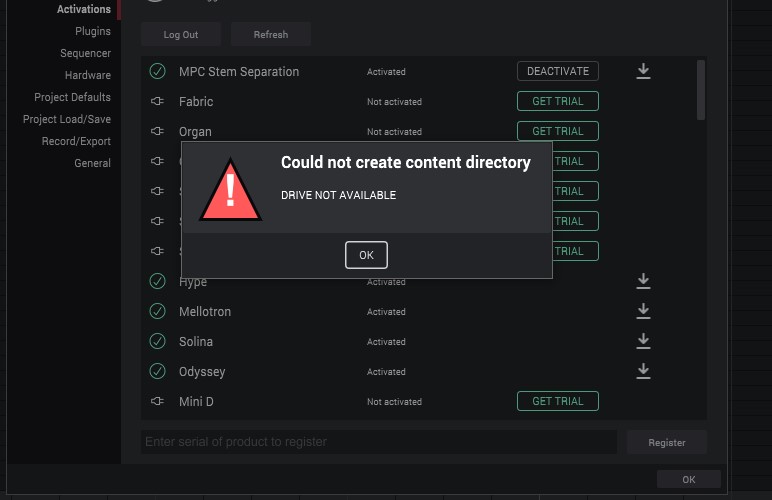Download Hype content via arrow icon

(x=643, y=281)
